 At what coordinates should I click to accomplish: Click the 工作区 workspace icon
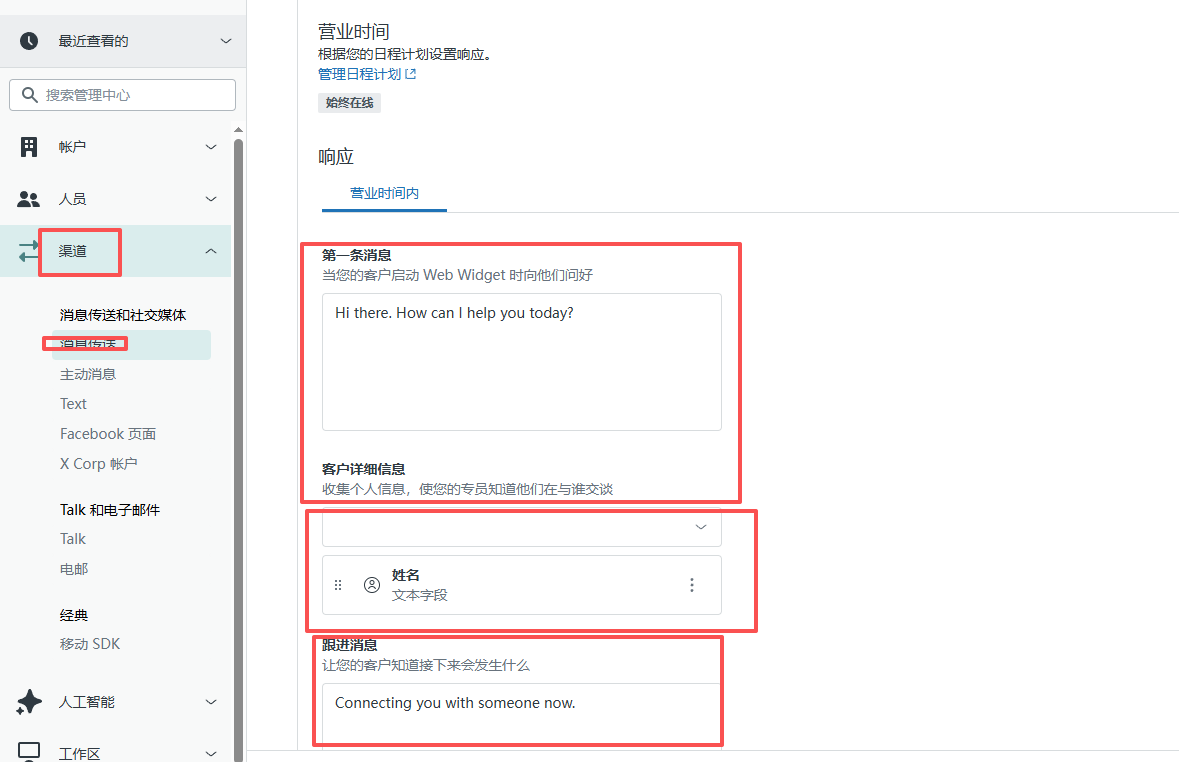(x=27, y=751)
